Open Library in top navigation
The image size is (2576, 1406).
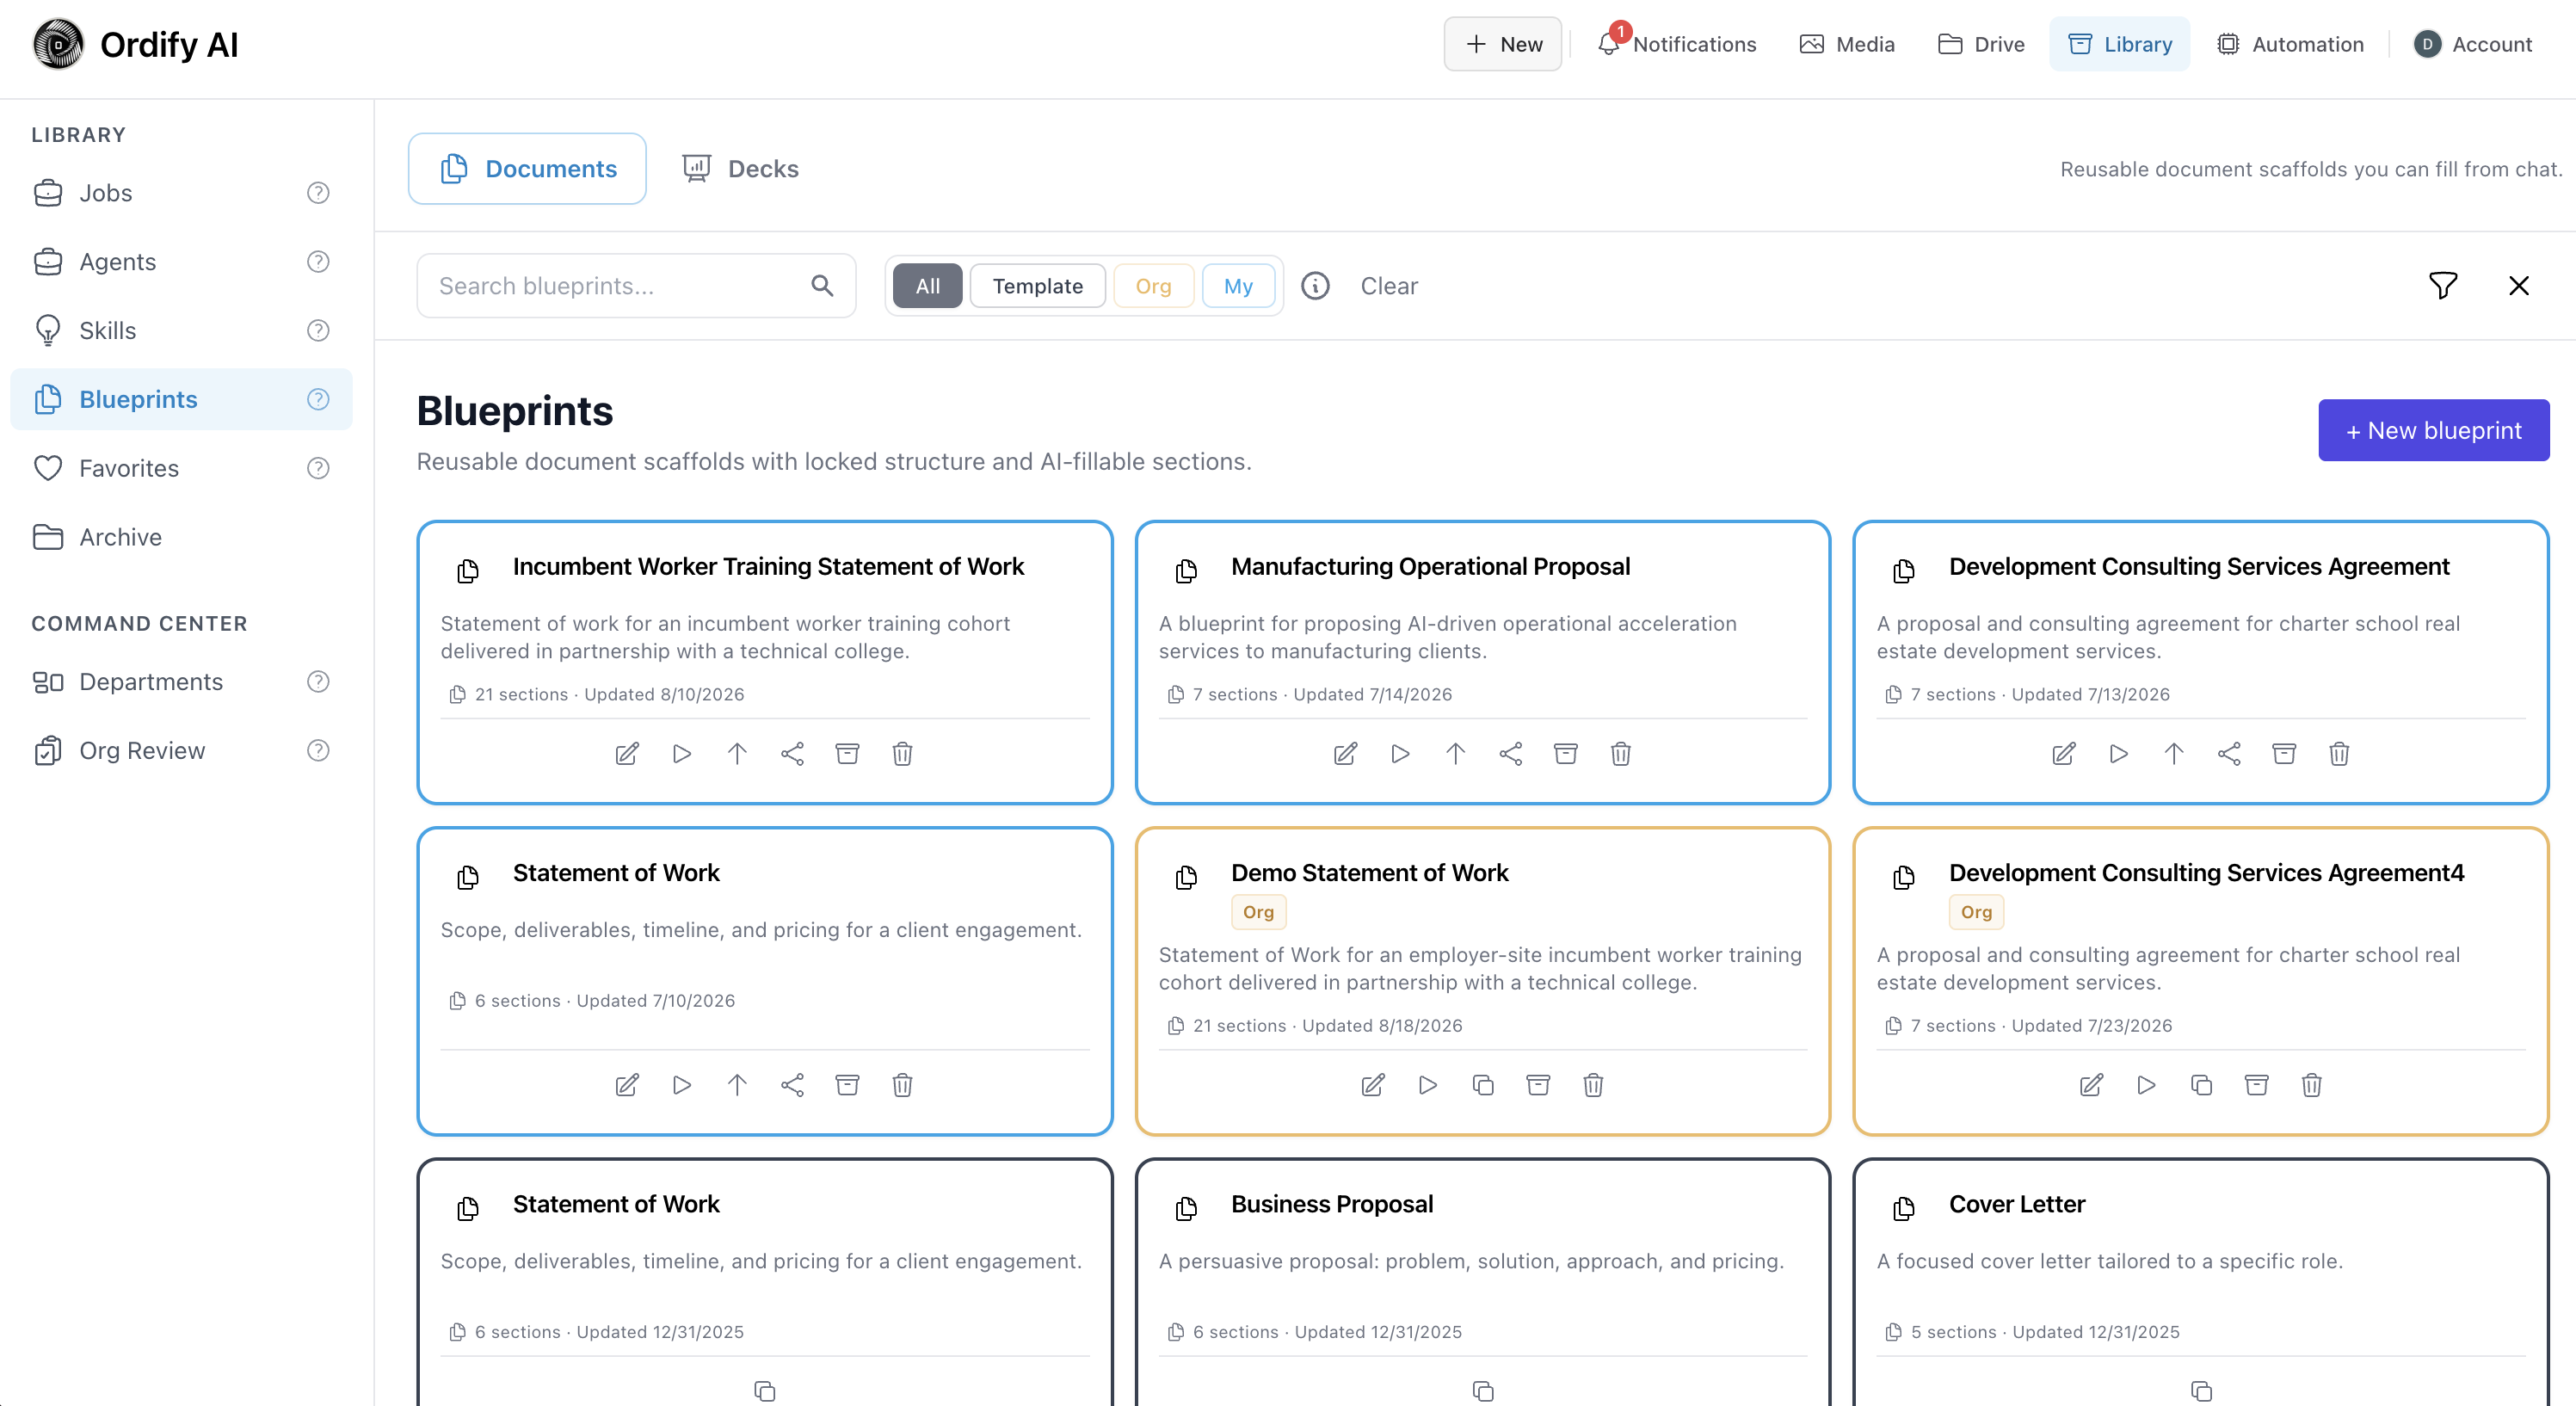click(x=2119, y=44)
